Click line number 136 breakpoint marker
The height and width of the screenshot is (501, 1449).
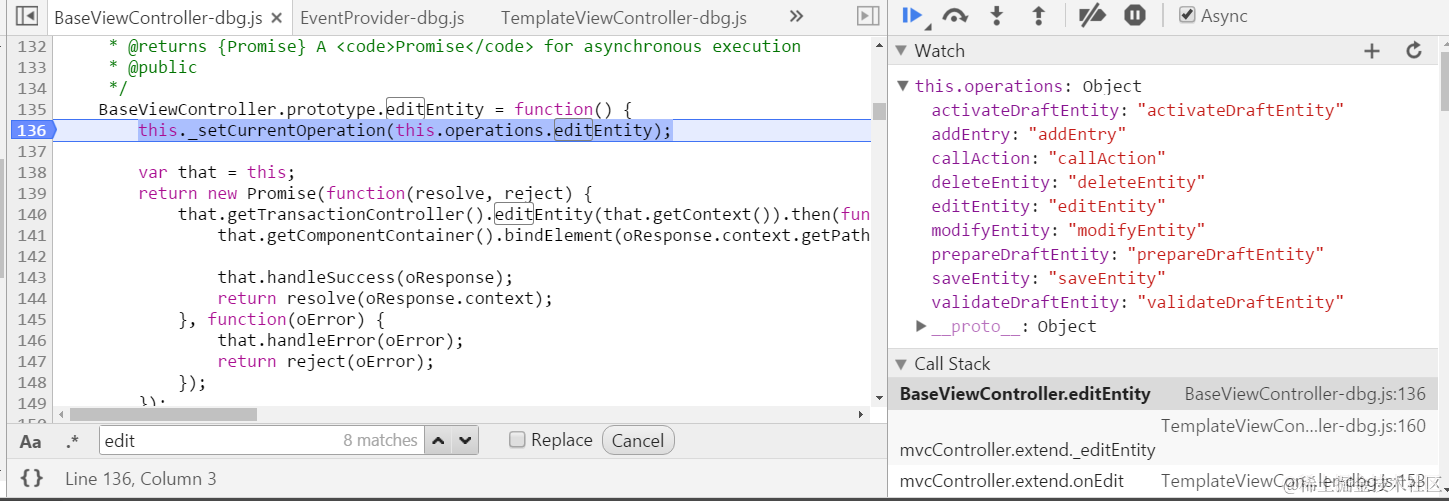[32, 130]
